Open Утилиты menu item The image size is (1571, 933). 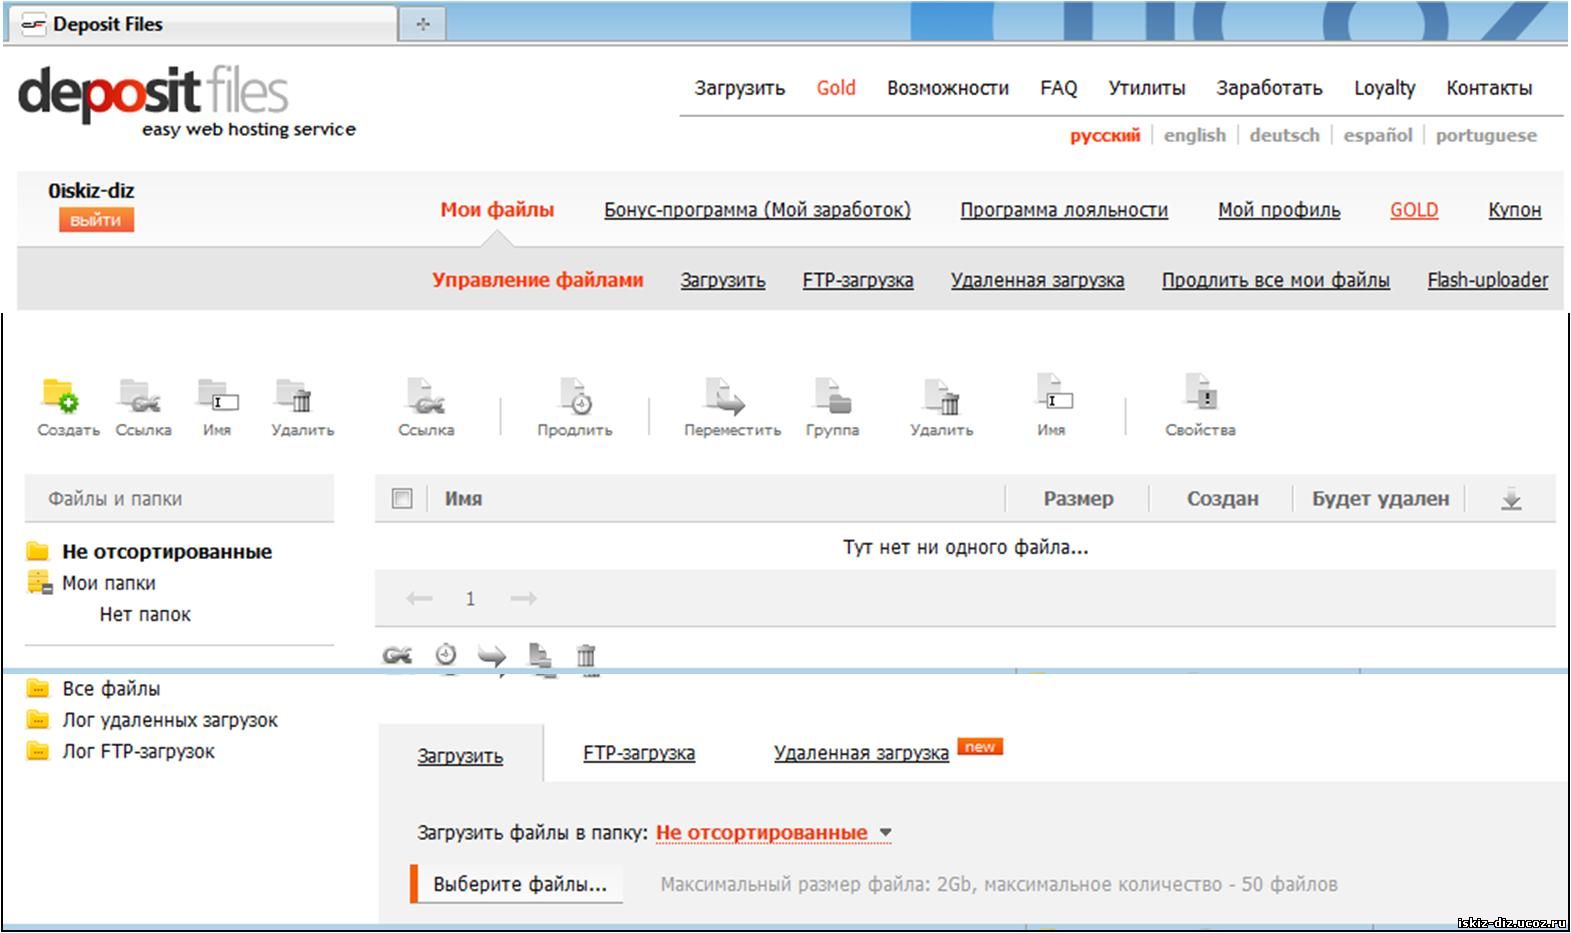1147,88
